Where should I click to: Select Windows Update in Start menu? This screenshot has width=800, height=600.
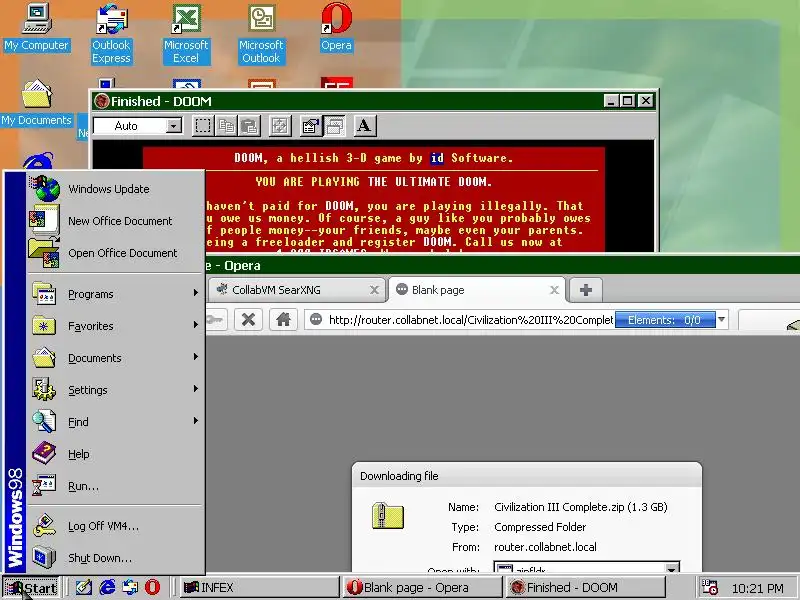coord(116,189)
